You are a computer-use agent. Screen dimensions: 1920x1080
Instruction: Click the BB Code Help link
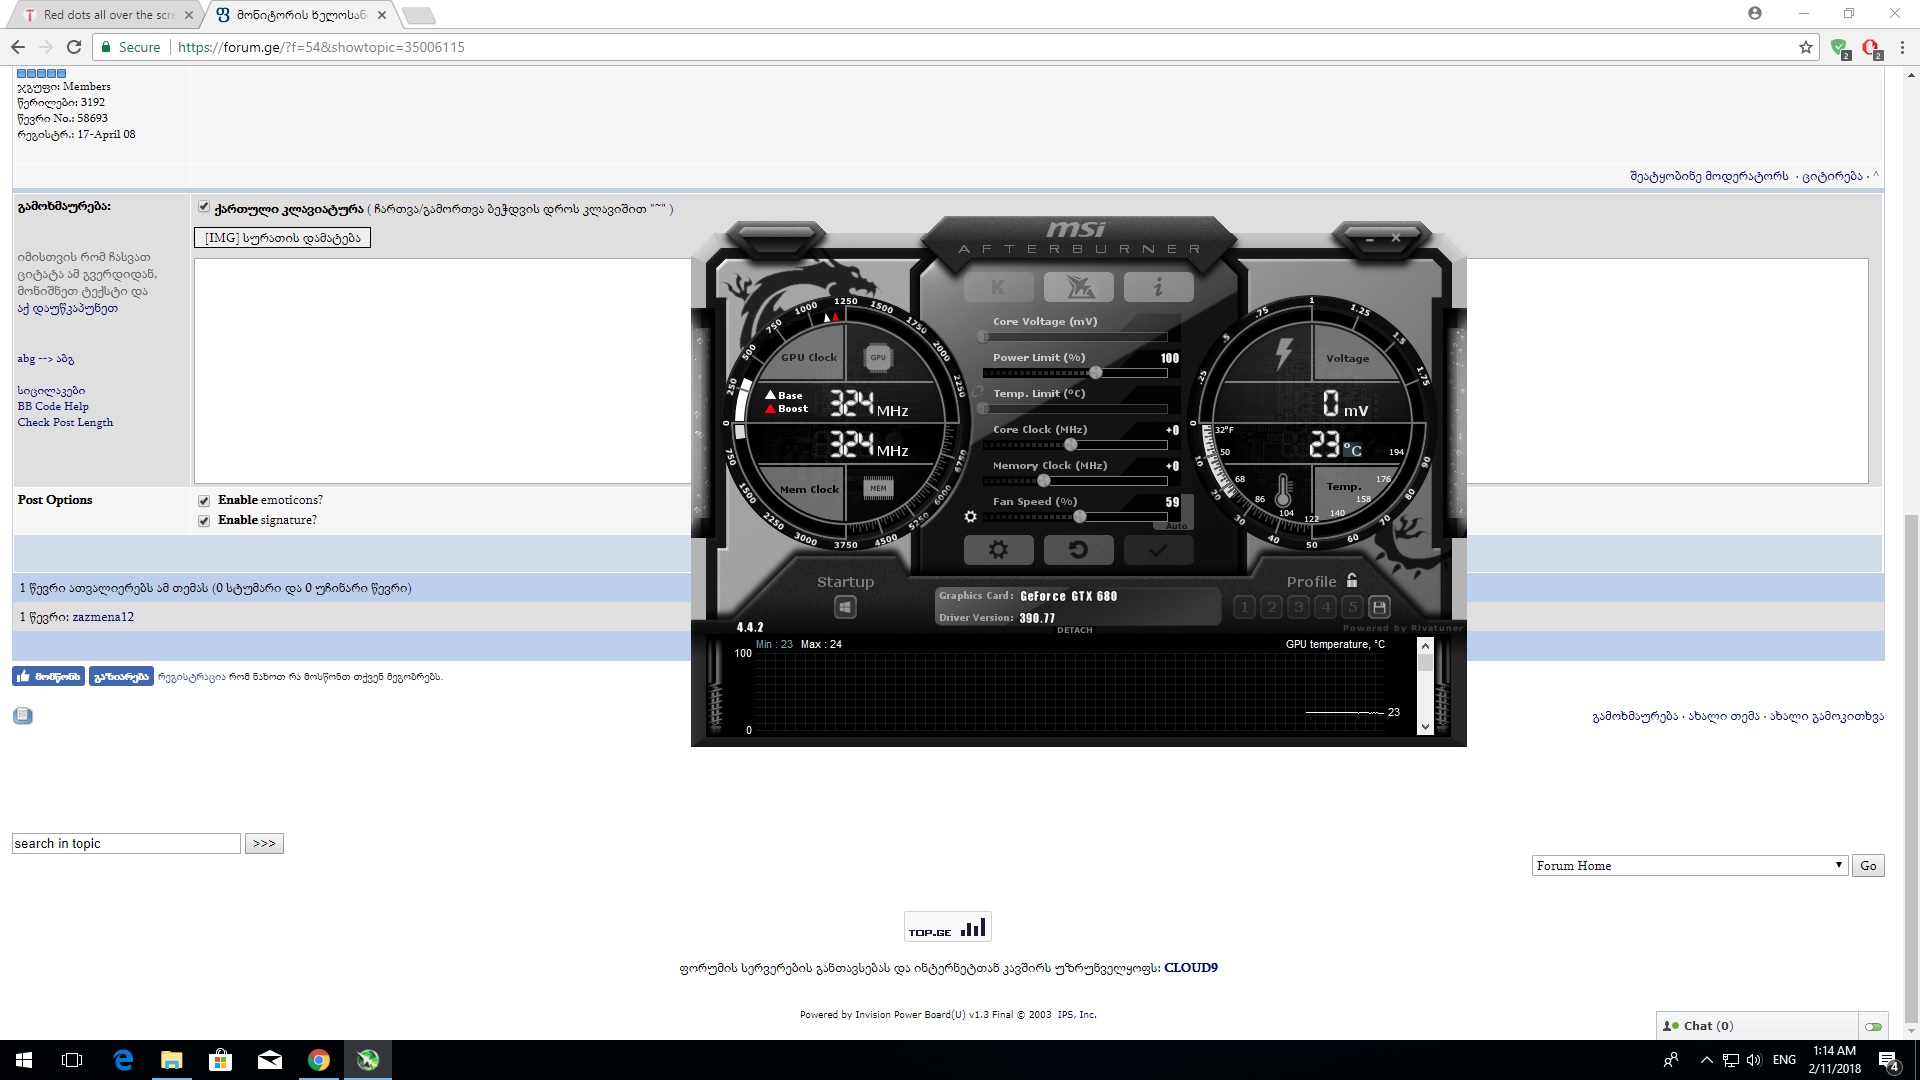pos(53,407)
